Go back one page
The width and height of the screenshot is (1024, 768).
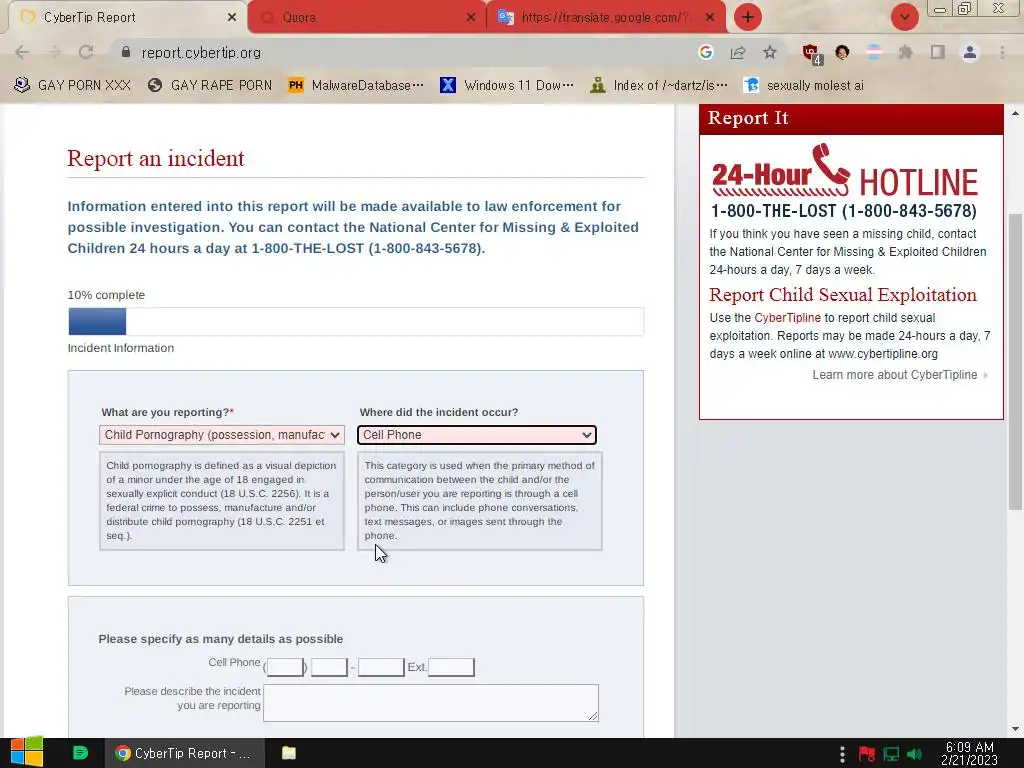coord(22,52)
